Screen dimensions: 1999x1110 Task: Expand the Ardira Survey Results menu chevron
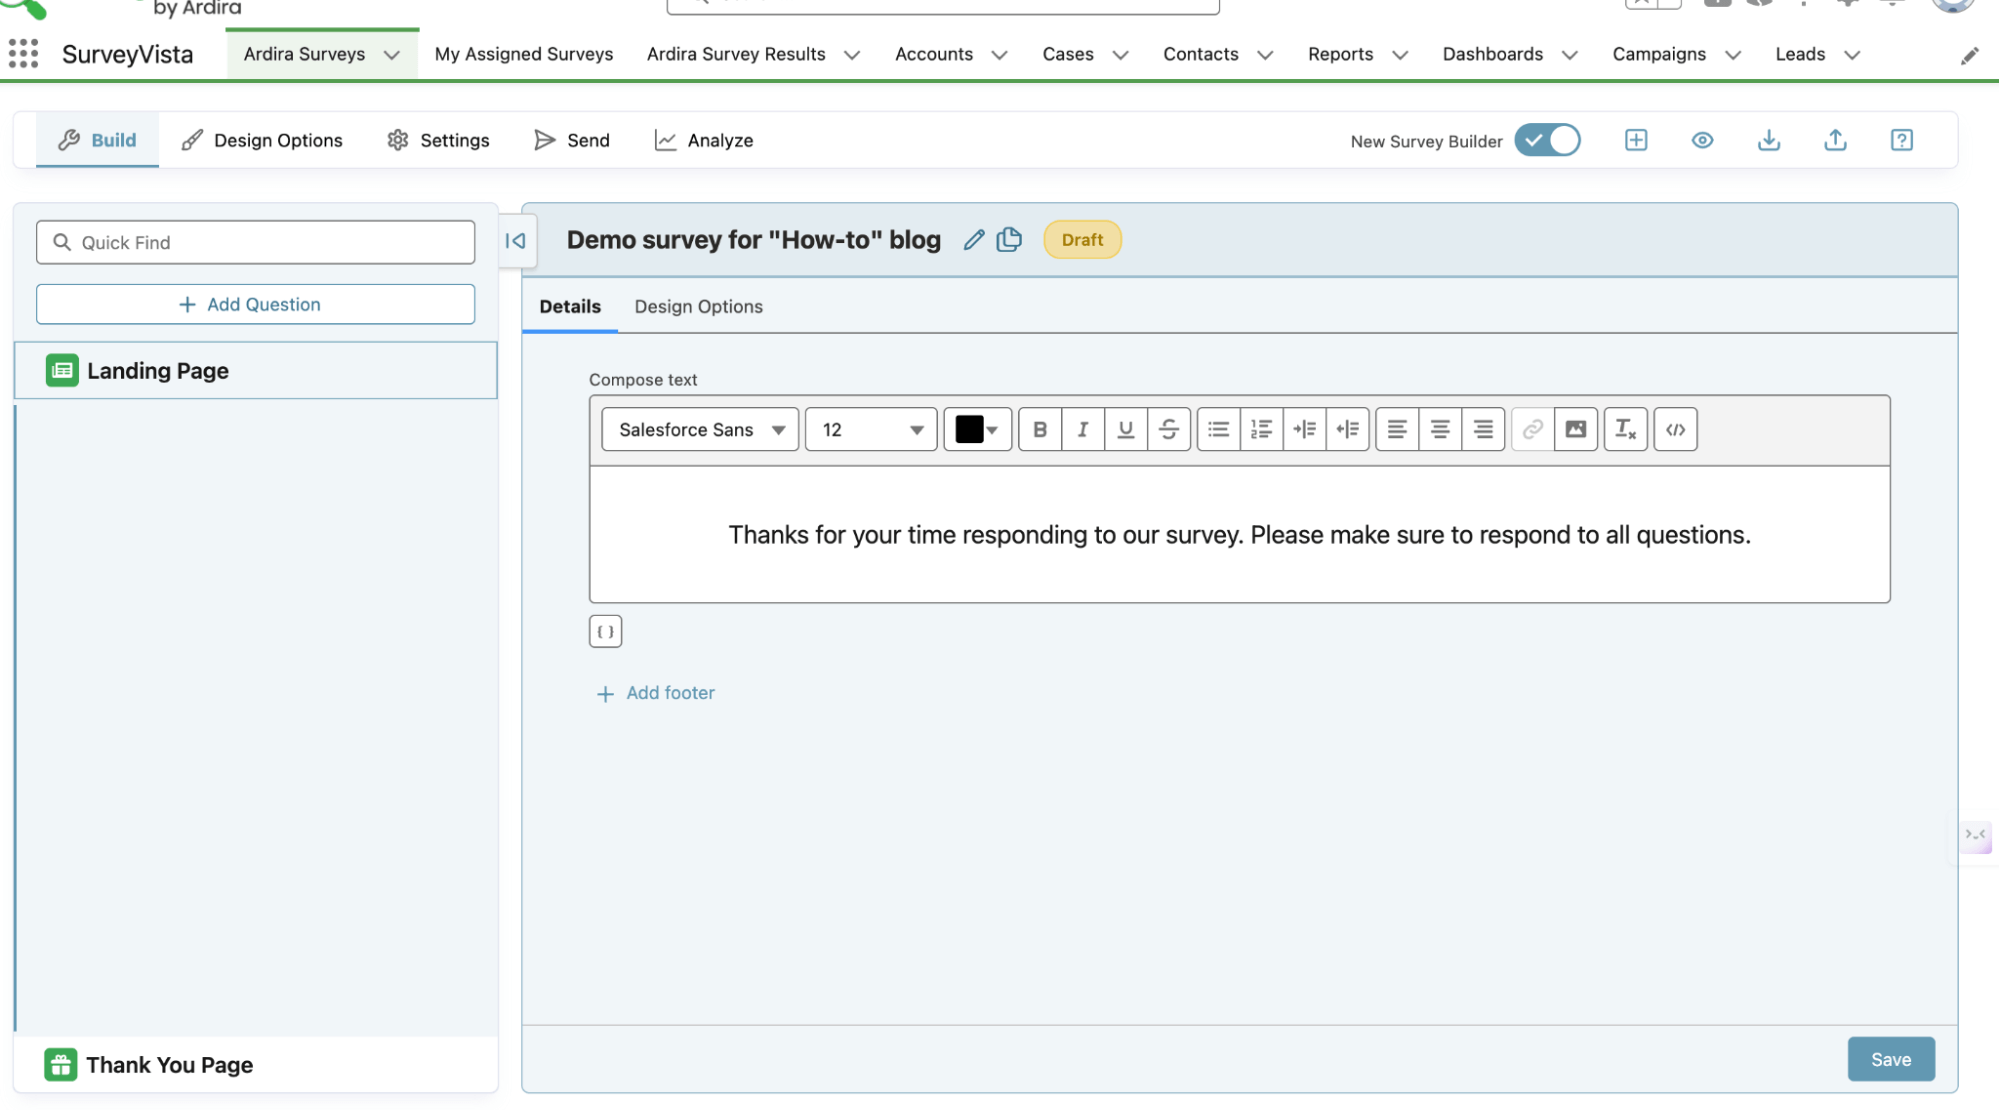(852, 55)
